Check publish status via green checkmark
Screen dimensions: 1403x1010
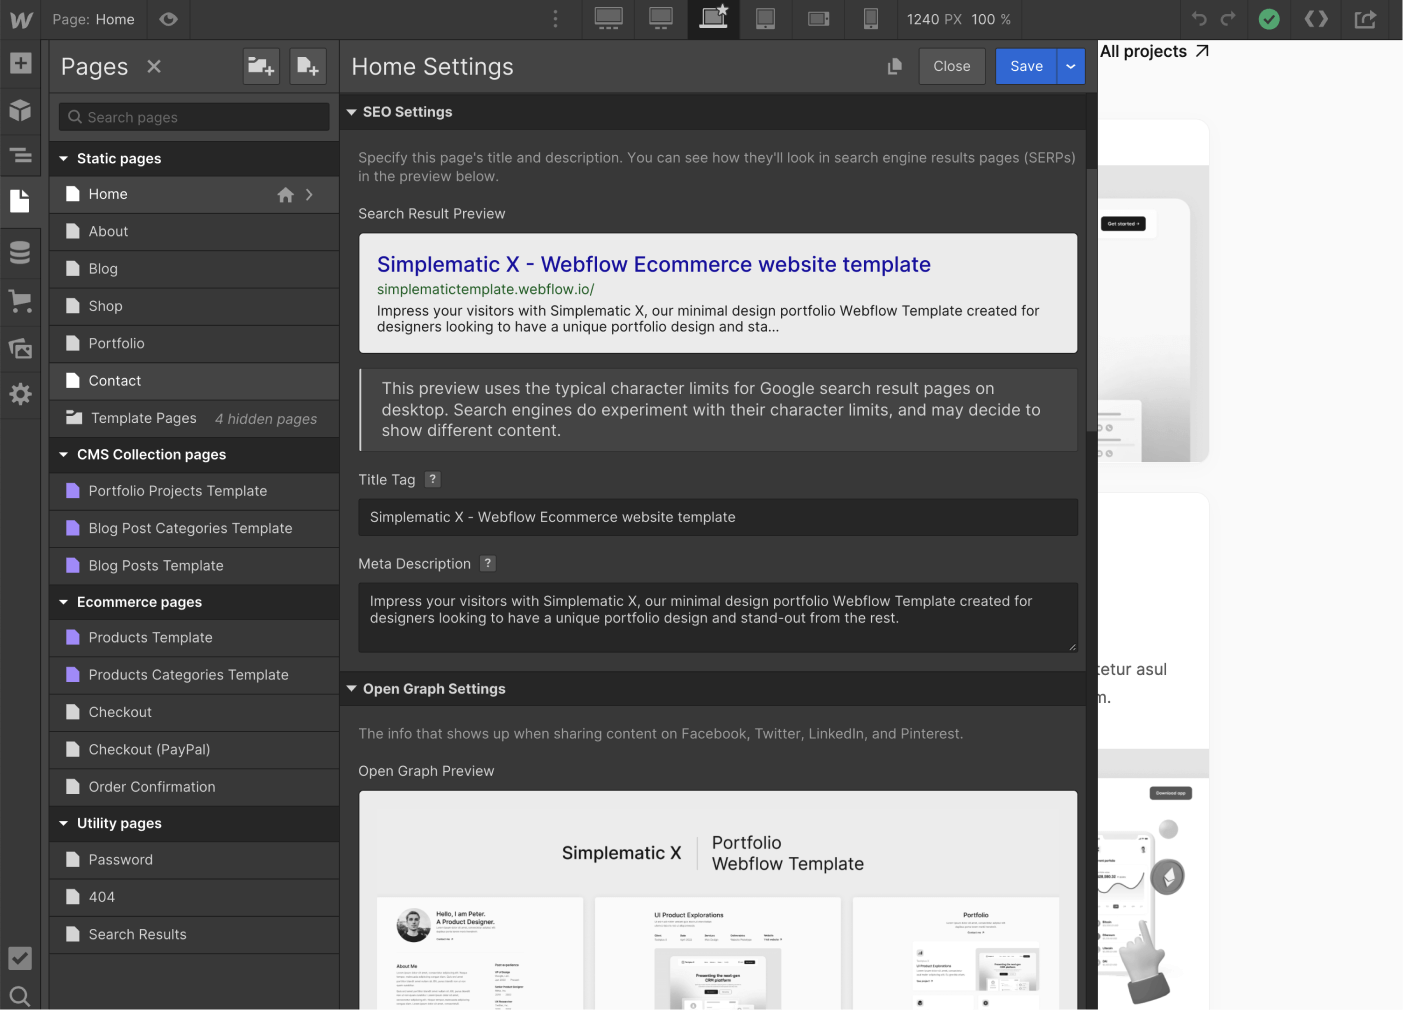click(1268, 19)
